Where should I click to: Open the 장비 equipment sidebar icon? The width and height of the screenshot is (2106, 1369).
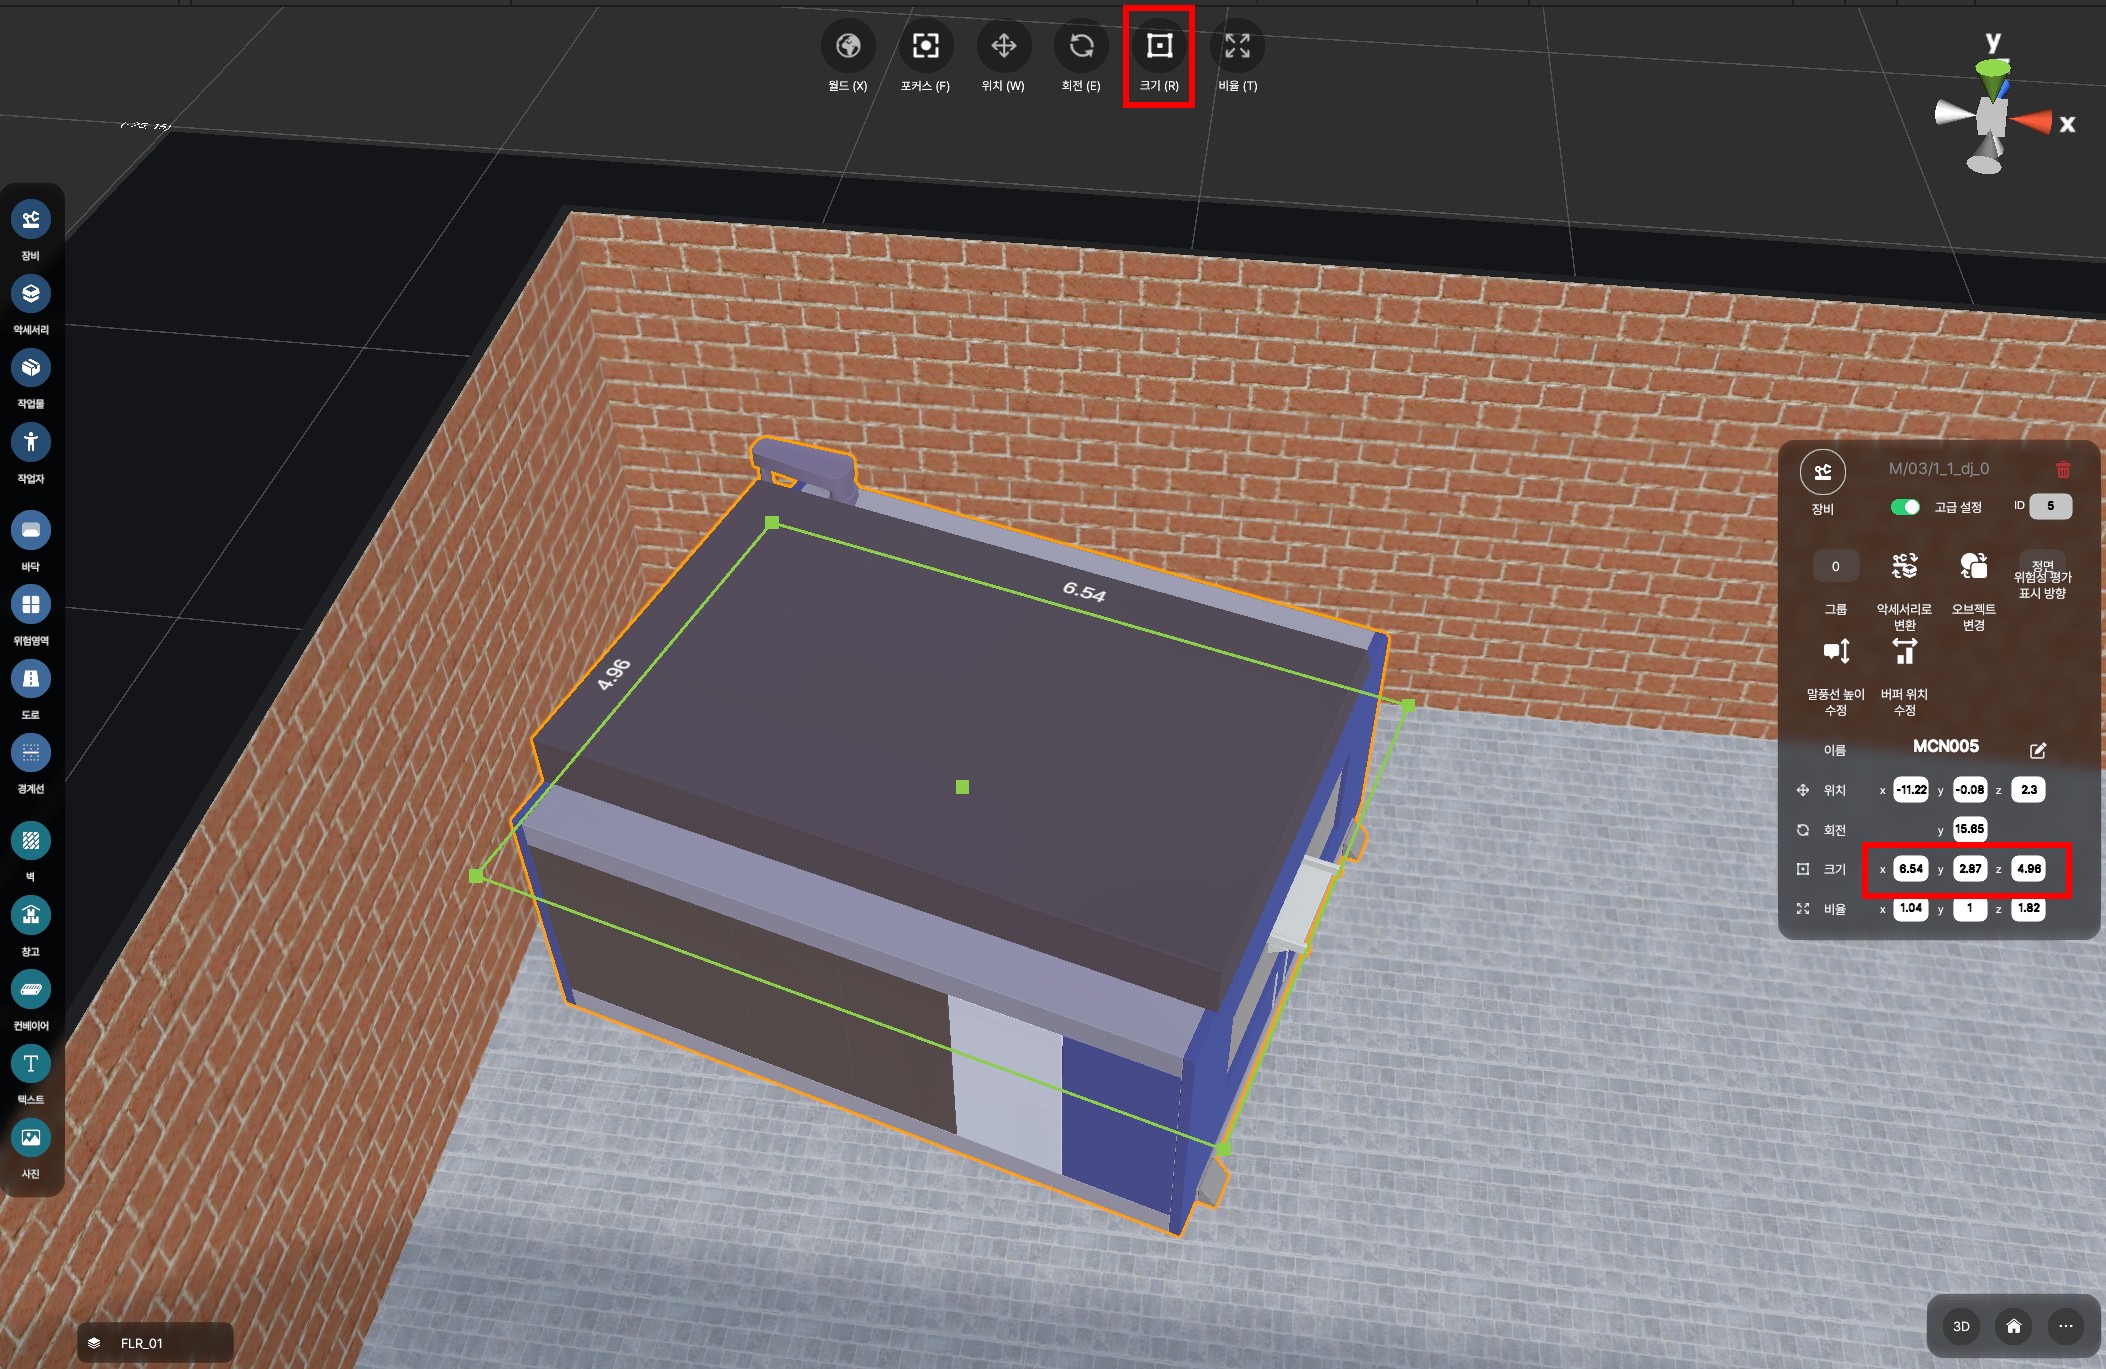31,220
